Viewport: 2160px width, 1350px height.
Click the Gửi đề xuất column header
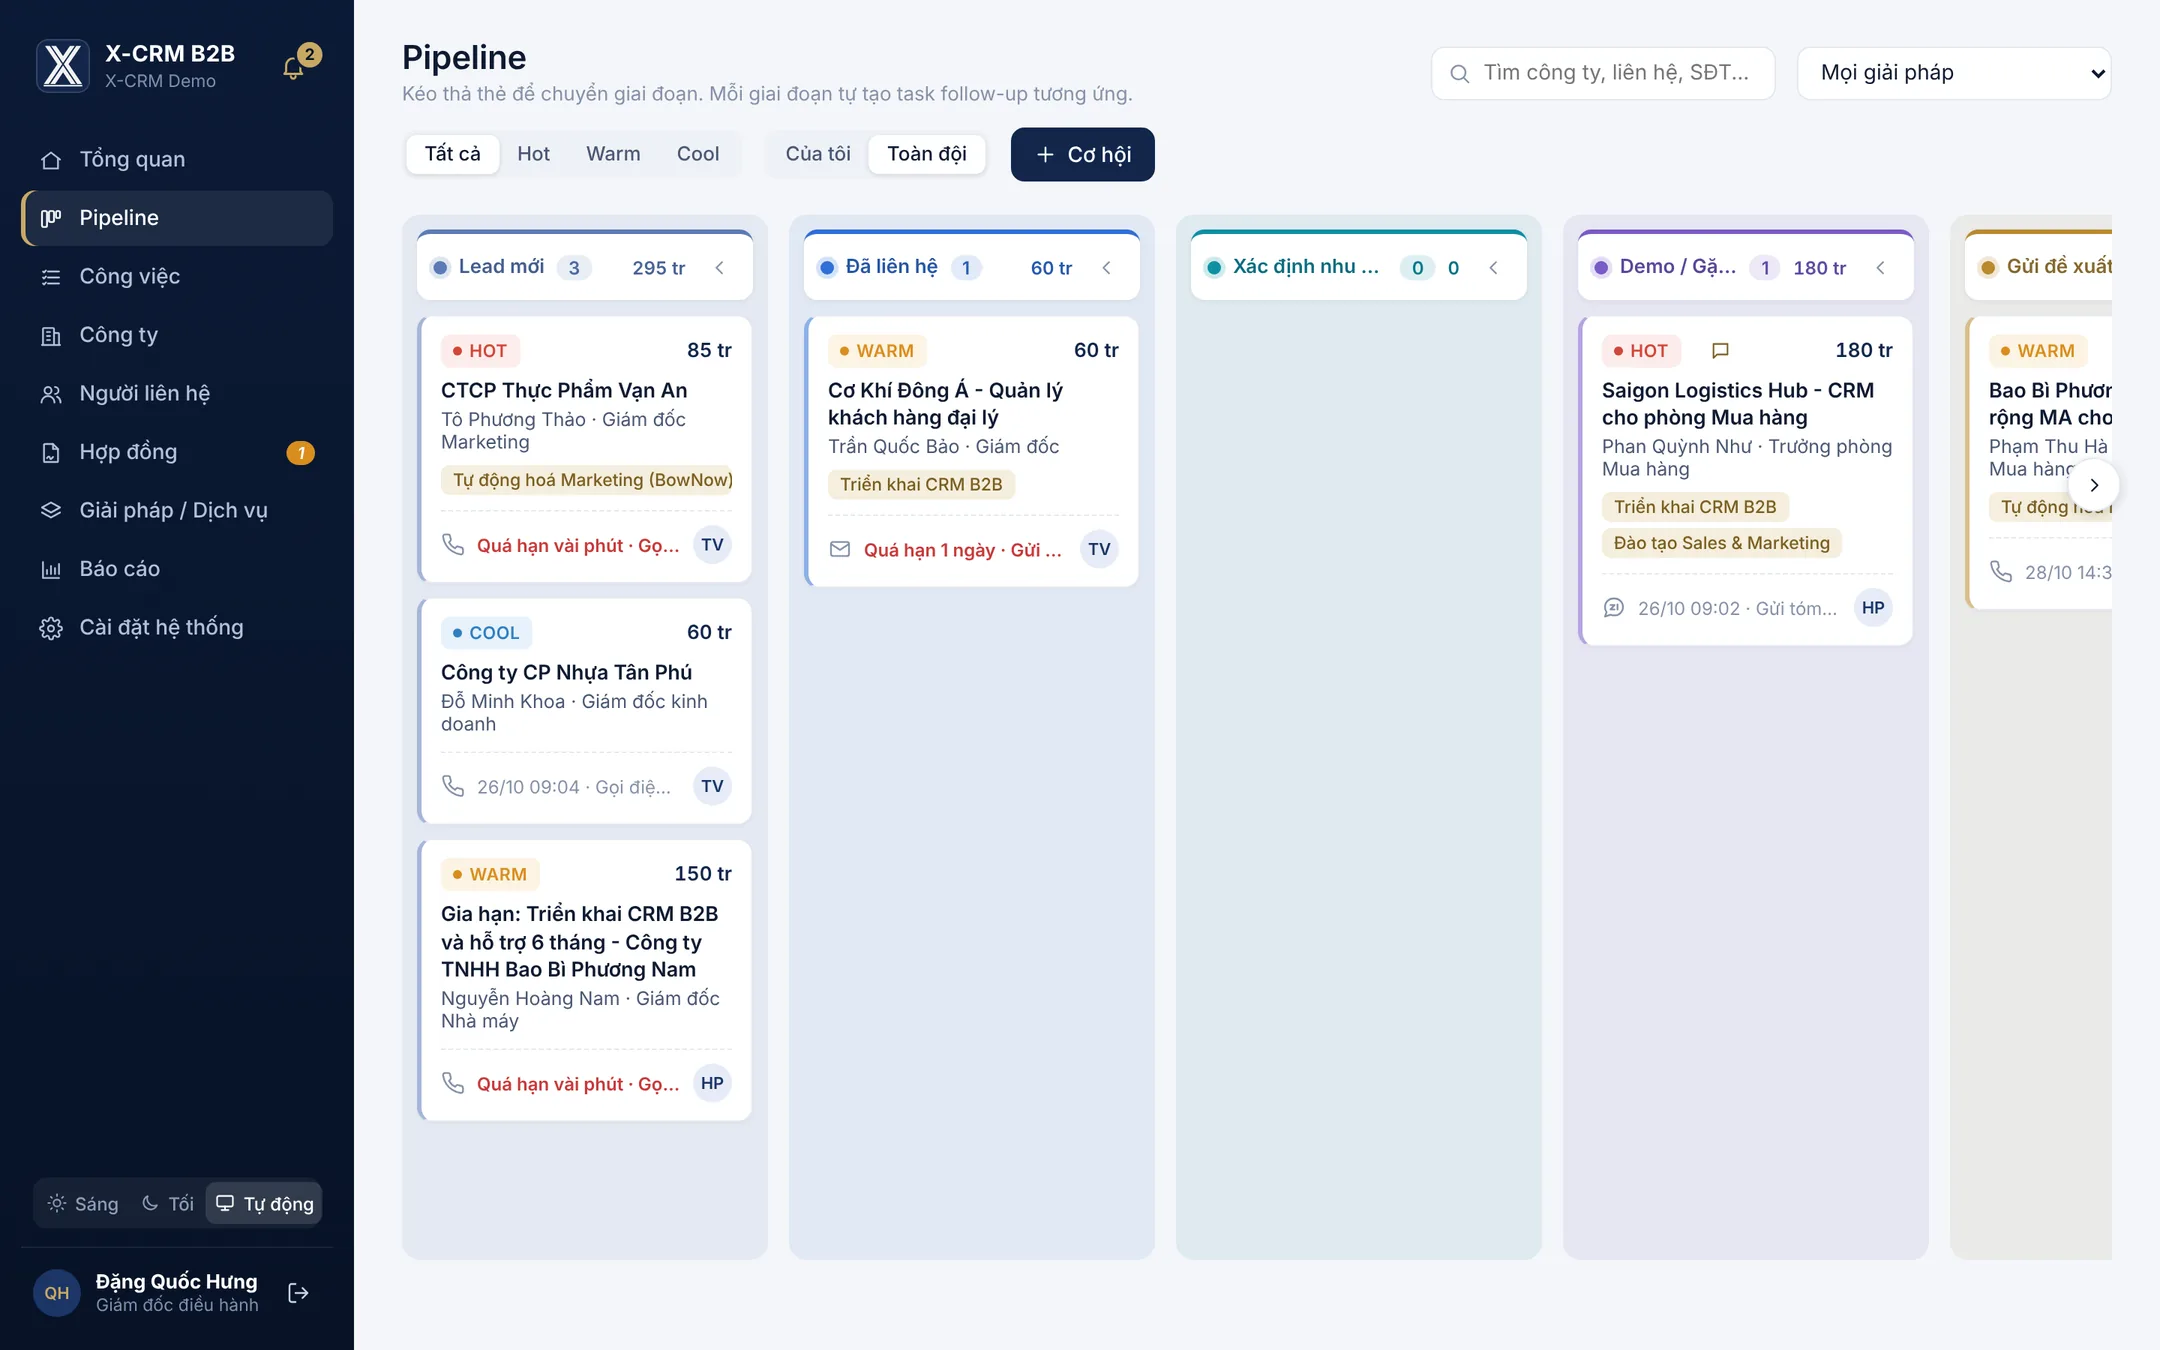pyautogui.click(x=2038, y=266)
